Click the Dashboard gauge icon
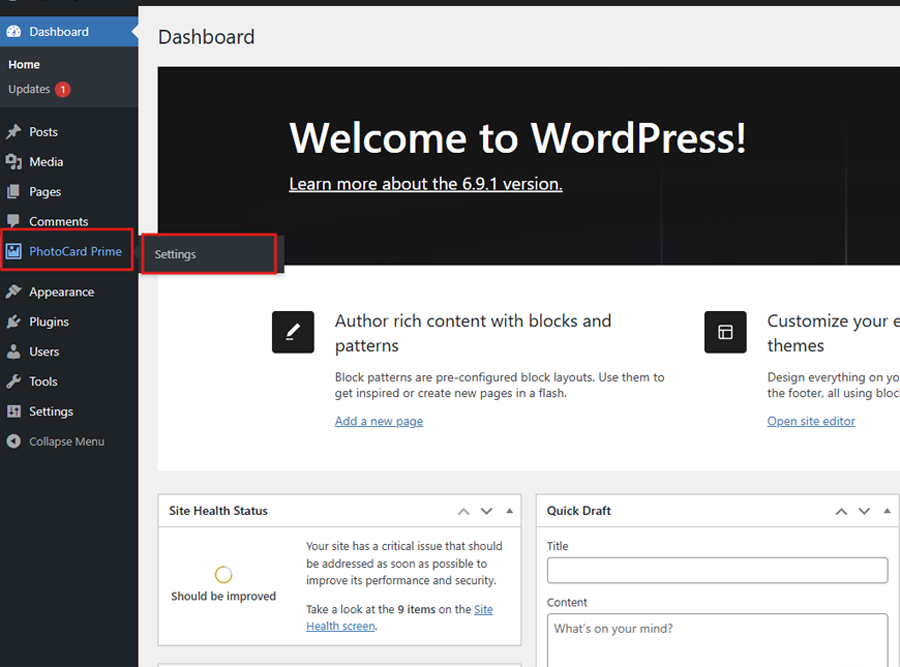The height and width of the screenshot is (667, 900). [x=14, y=32]
